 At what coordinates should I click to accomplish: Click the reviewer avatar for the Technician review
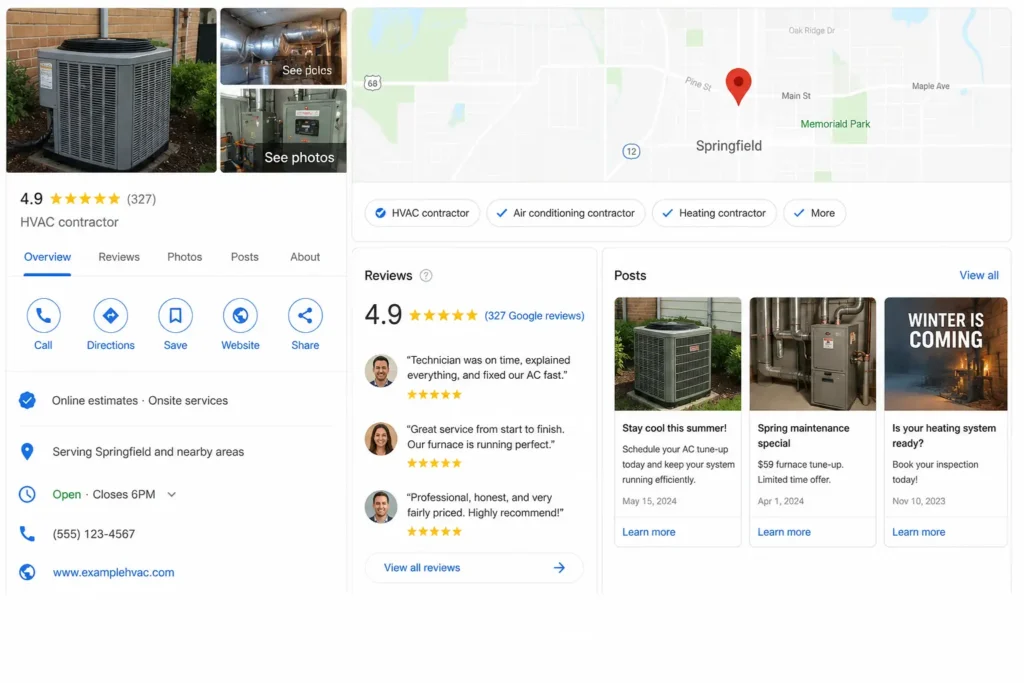pos(381,371)
